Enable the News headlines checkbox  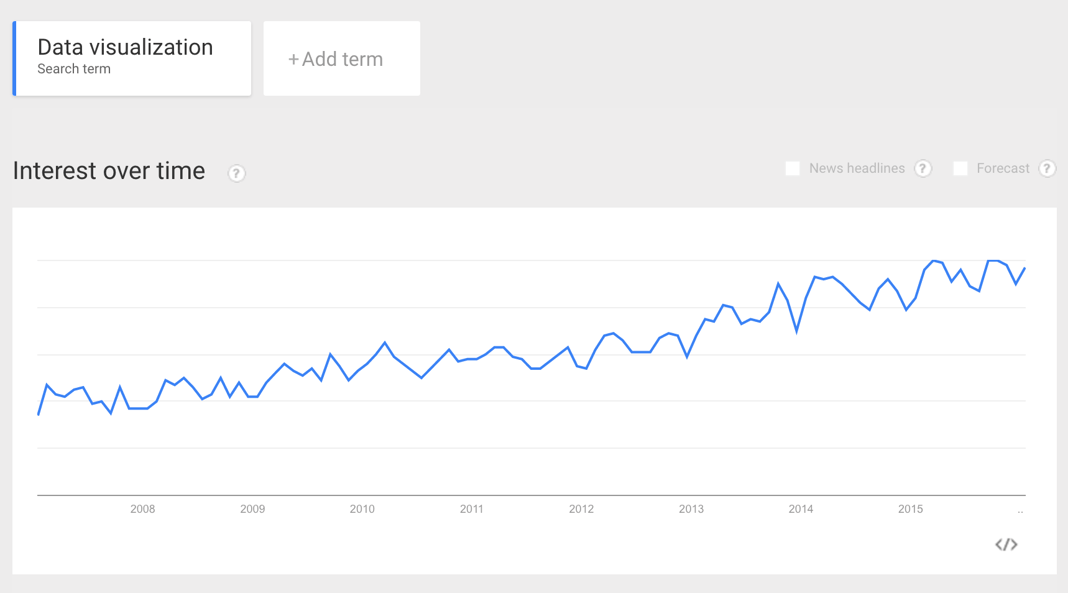coord(792,168)
